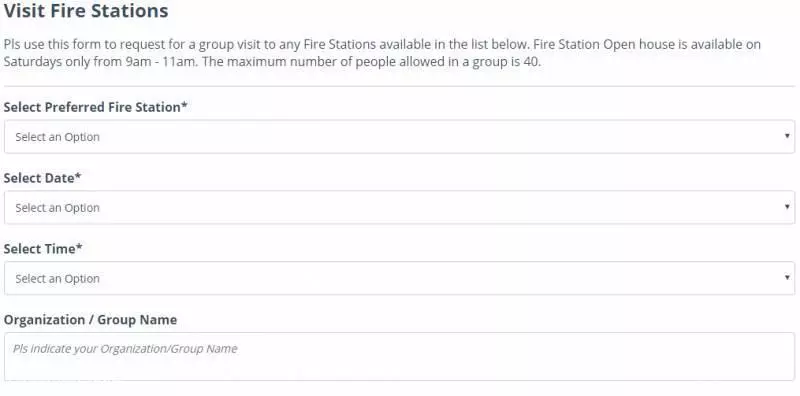Click the required asterisk beside Select Time

[x=79, y=246]
